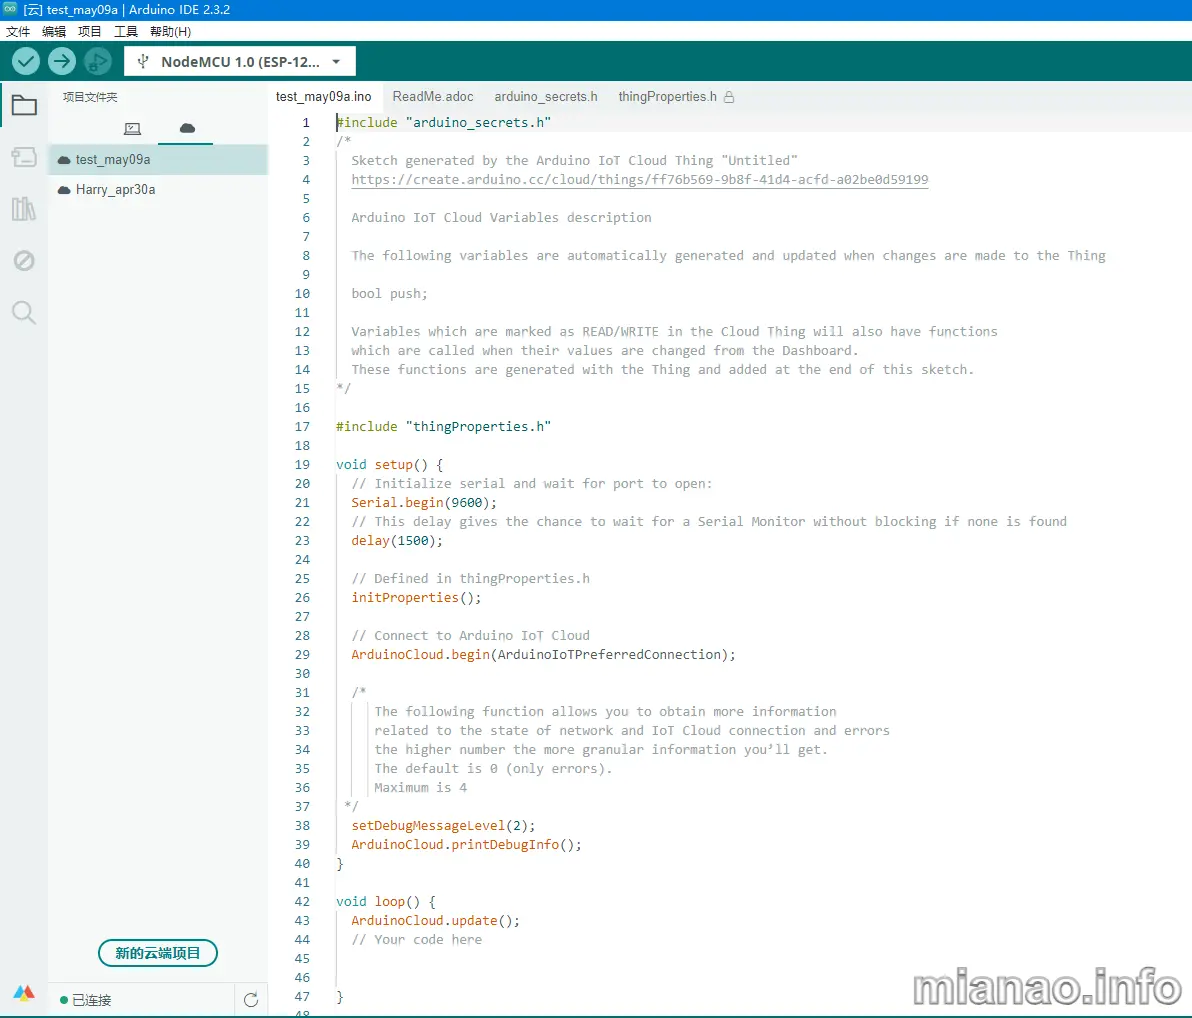Viewport: 1192px width, 1018px height.
Task: Switch to the cloud sketchbook view
Action: (x=187, y=128)
